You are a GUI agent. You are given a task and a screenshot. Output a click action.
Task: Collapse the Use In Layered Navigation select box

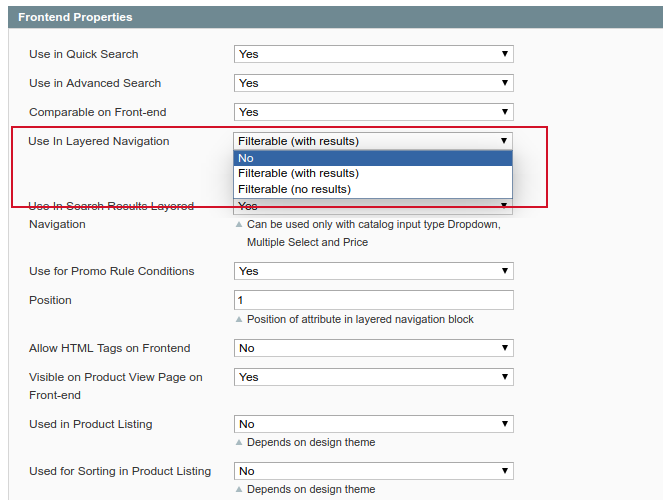(373, 141)
